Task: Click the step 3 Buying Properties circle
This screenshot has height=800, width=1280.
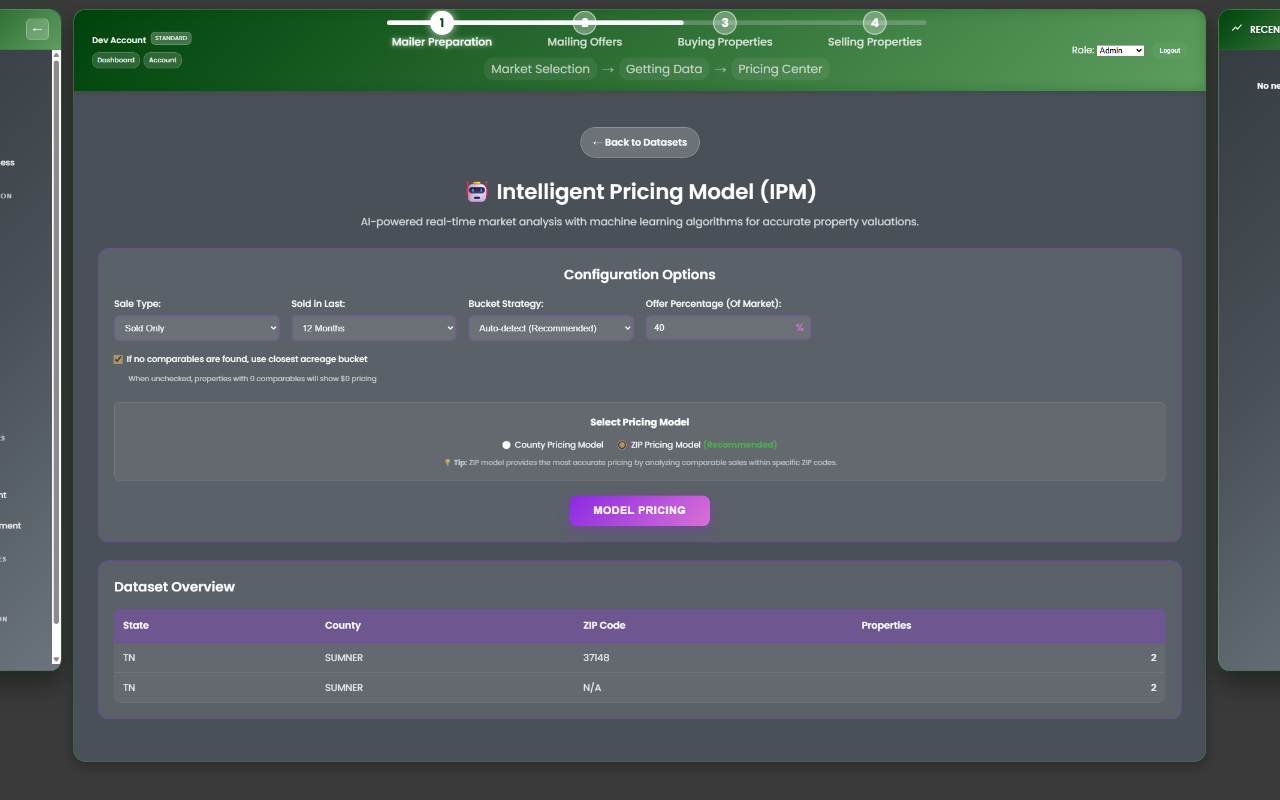Action: coord(724,23)
